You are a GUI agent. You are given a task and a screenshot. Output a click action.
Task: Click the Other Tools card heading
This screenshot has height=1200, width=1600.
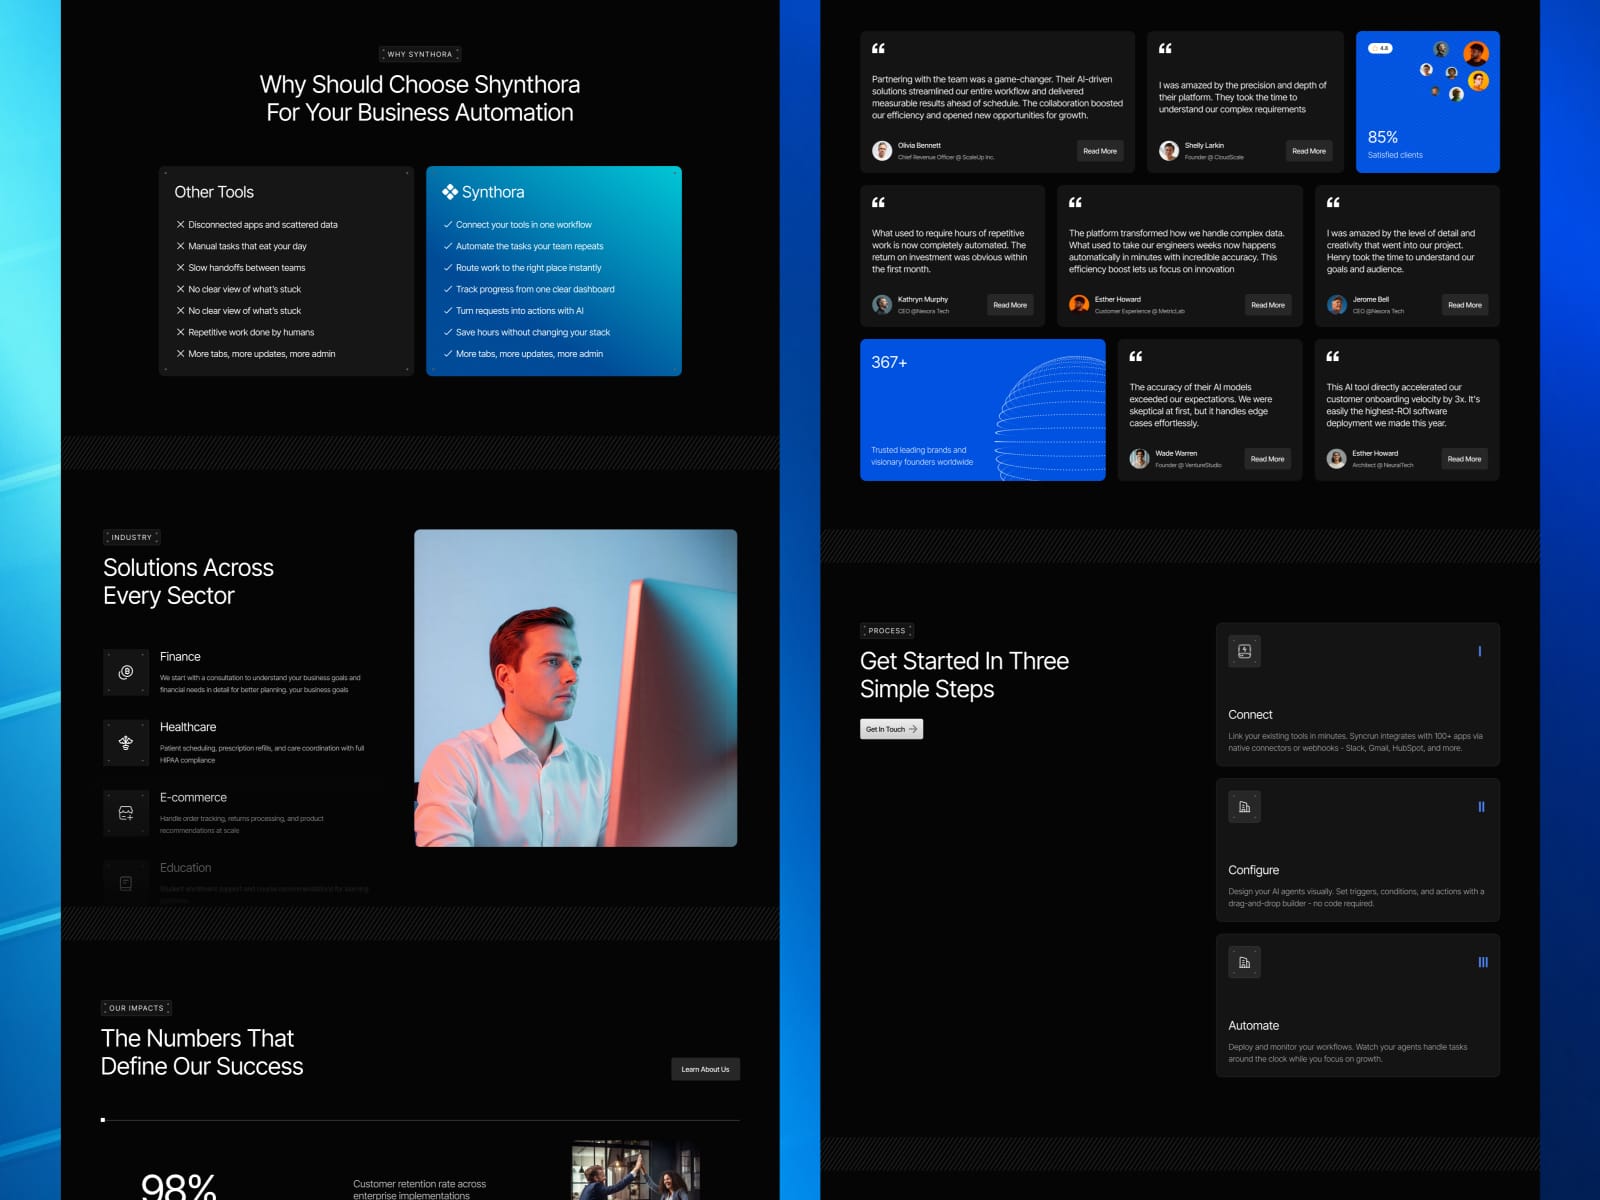214,192
